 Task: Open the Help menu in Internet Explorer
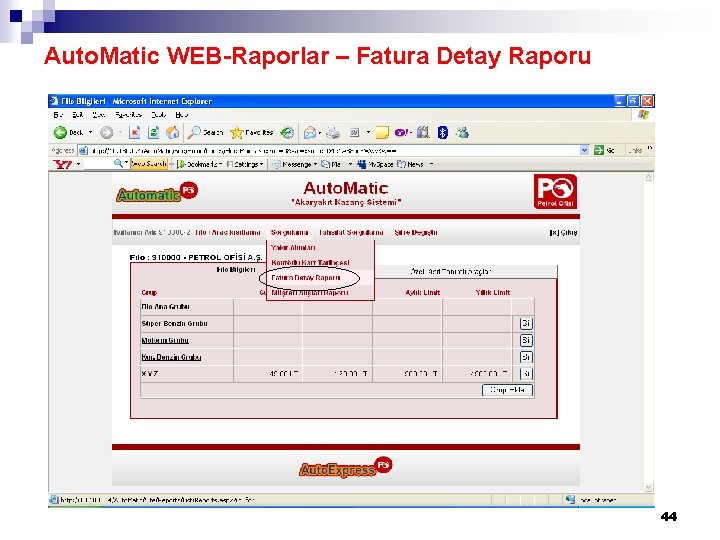[x=182, y=115]
